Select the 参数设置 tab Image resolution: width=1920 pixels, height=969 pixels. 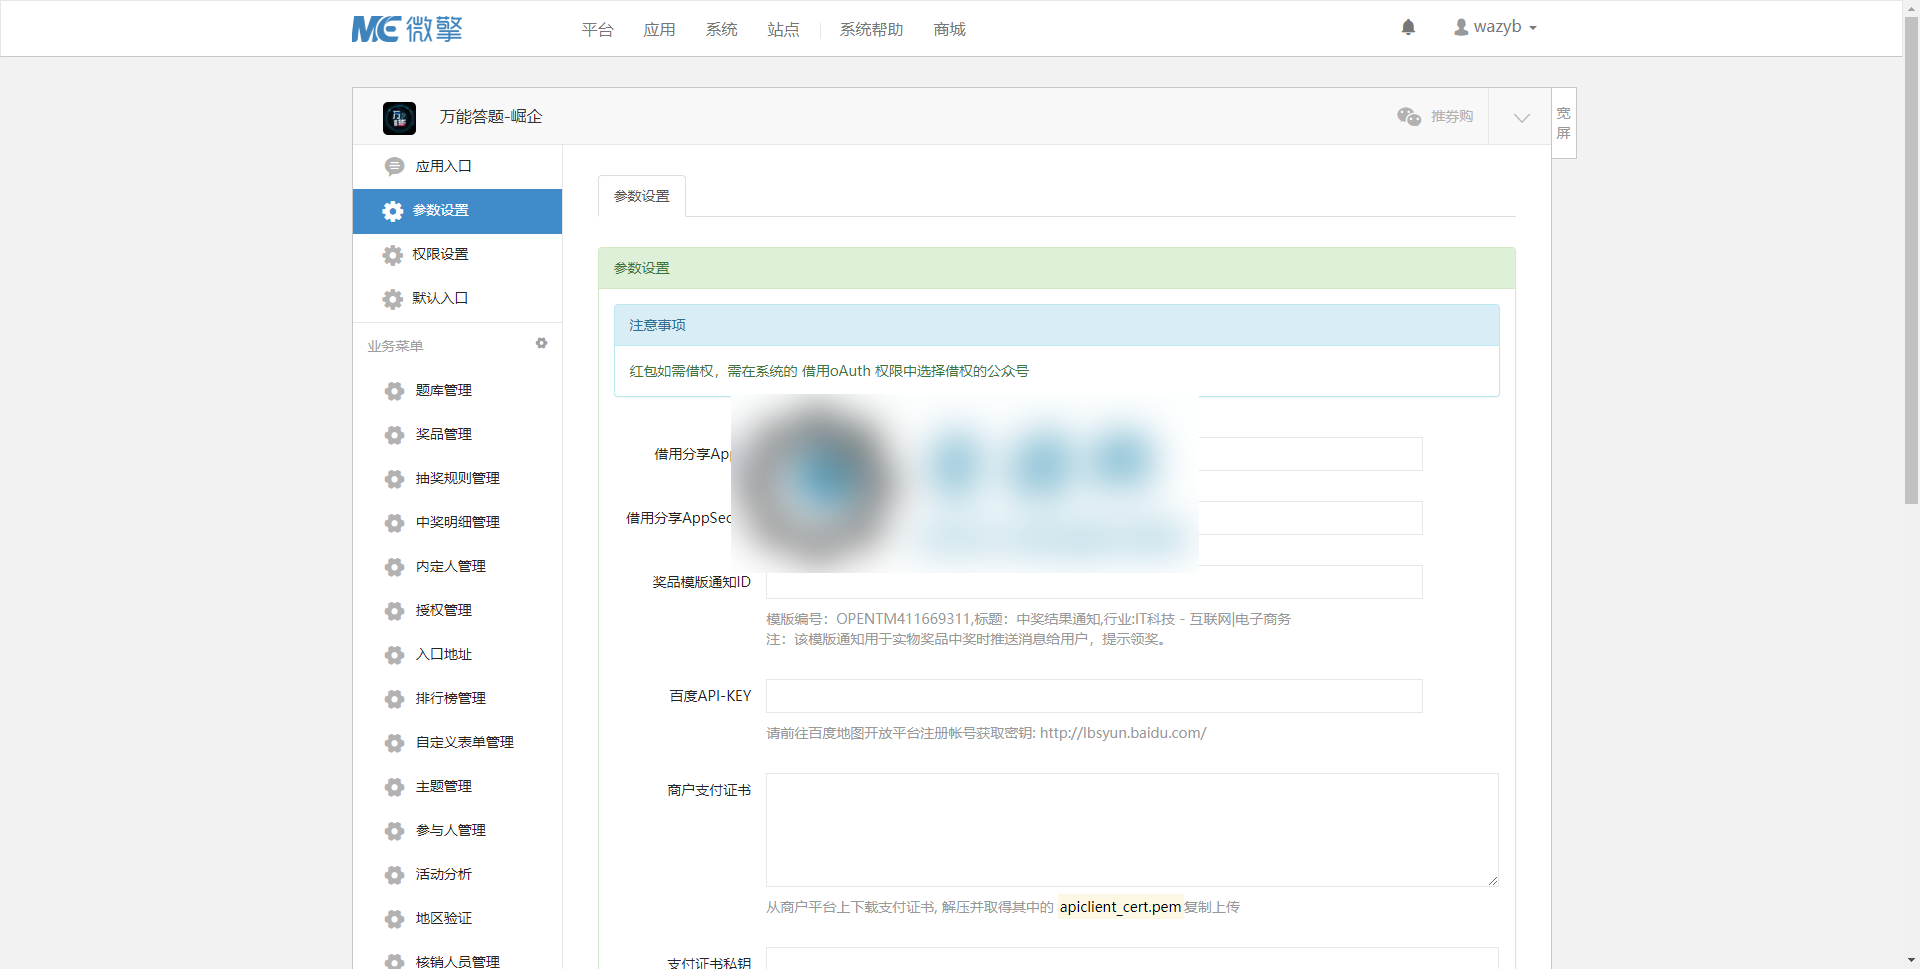click(x=642, y=196)
